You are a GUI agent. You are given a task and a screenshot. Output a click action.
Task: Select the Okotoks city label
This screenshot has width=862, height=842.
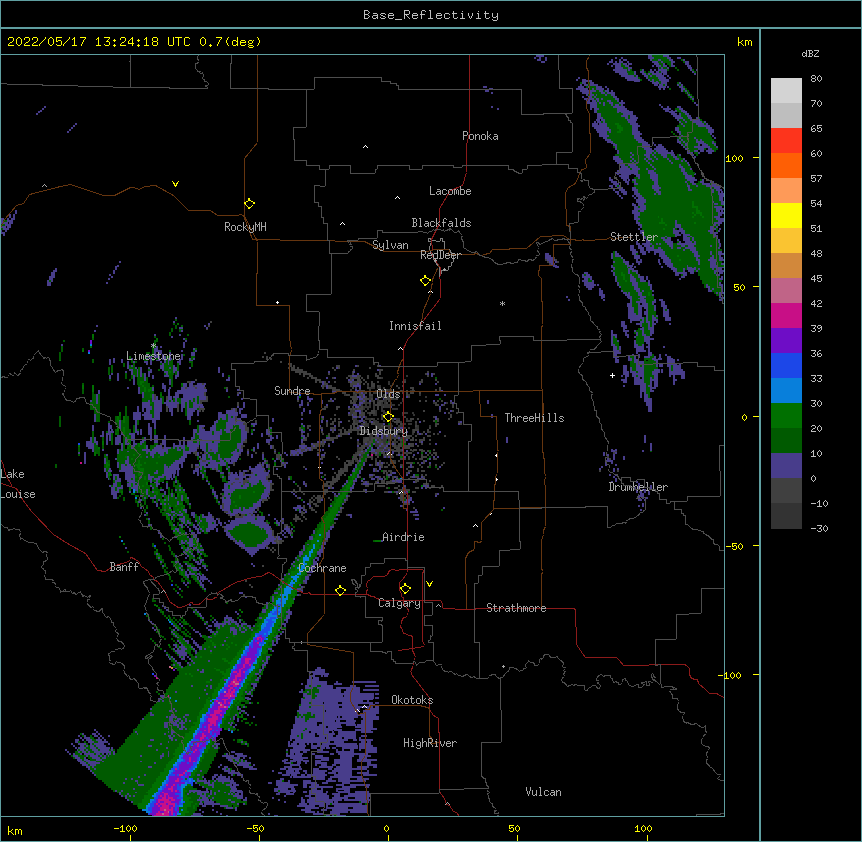(412, 700)
